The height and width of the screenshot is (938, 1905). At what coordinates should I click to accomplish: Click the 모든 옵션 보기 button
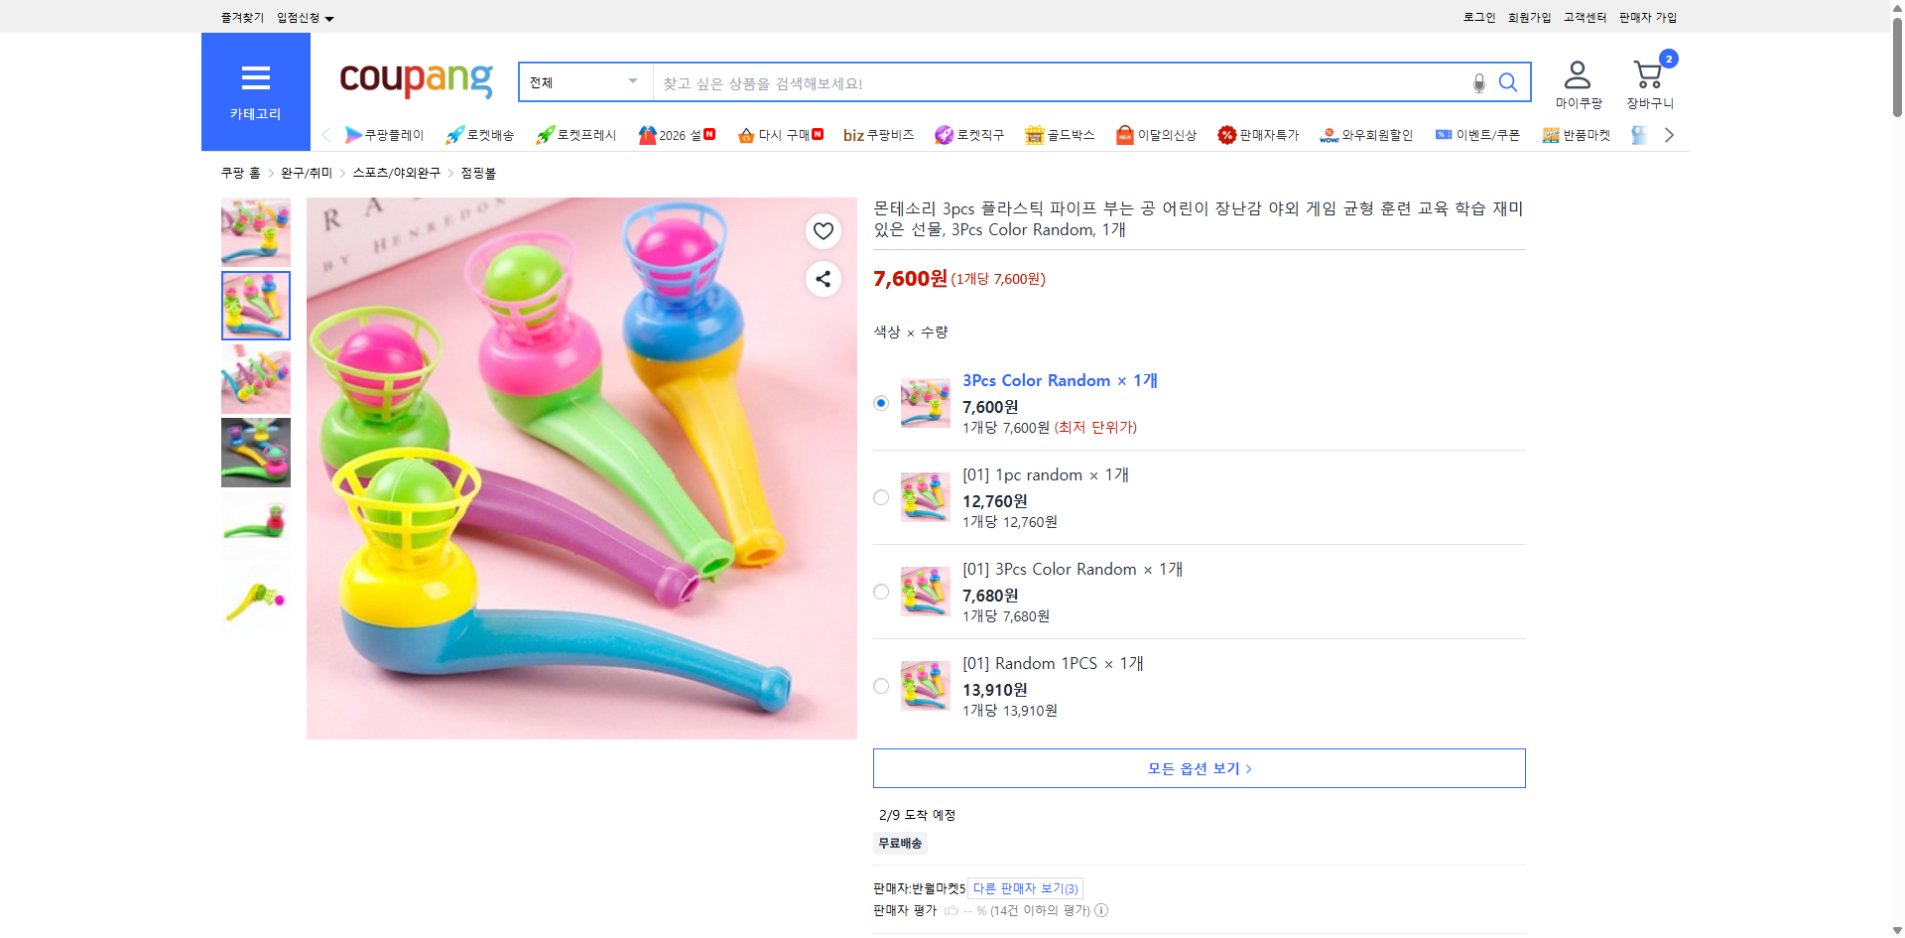pos(1198,768)
